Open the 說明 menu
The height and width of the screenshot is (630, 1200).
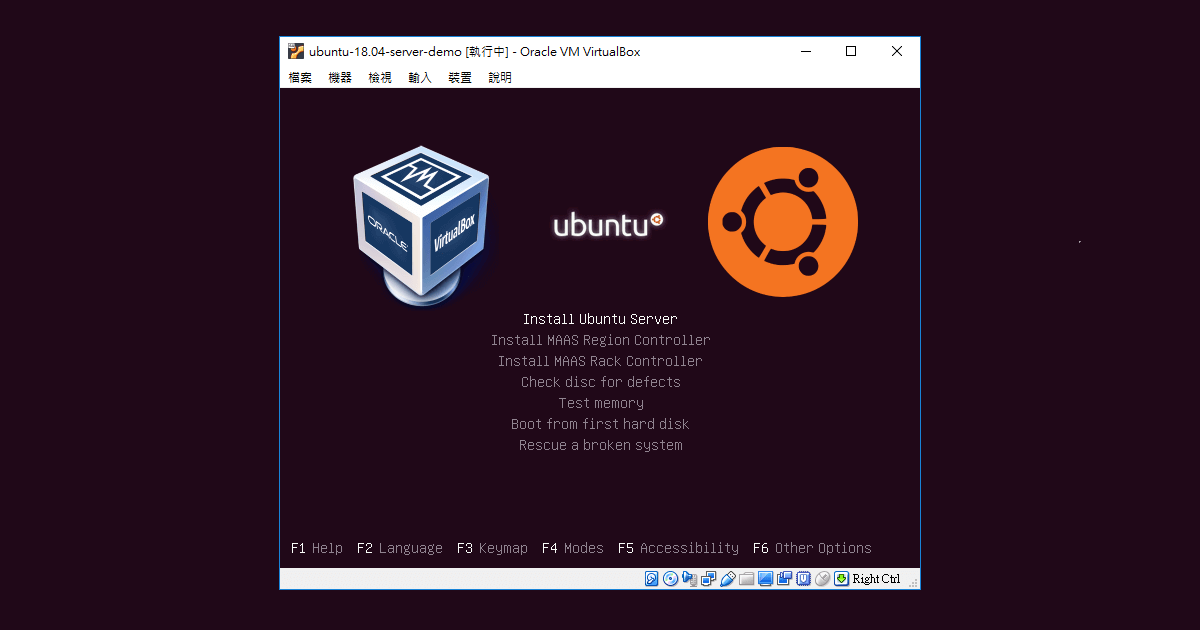500,77
